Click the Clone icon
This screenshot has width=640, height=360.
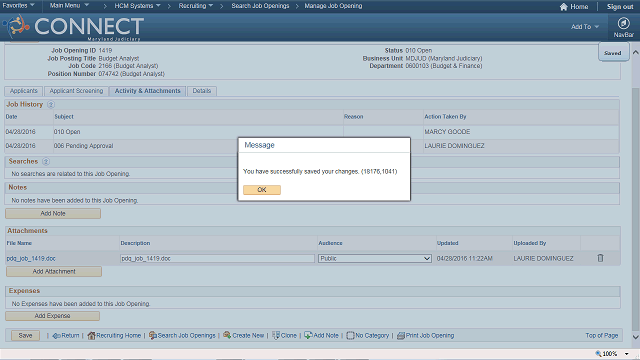pos(276,335)
